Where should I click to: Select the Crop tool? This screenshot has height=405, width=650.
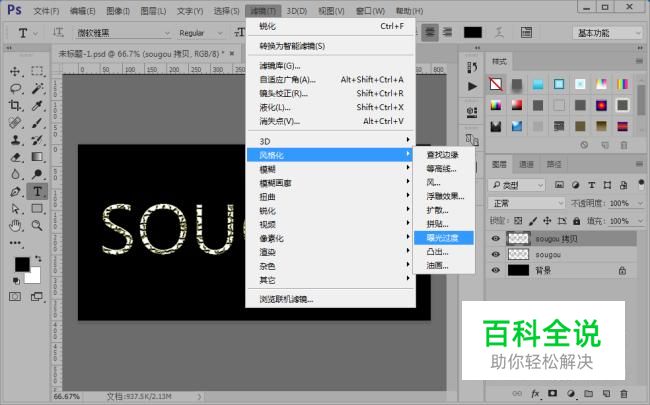[x=15, y=105]
